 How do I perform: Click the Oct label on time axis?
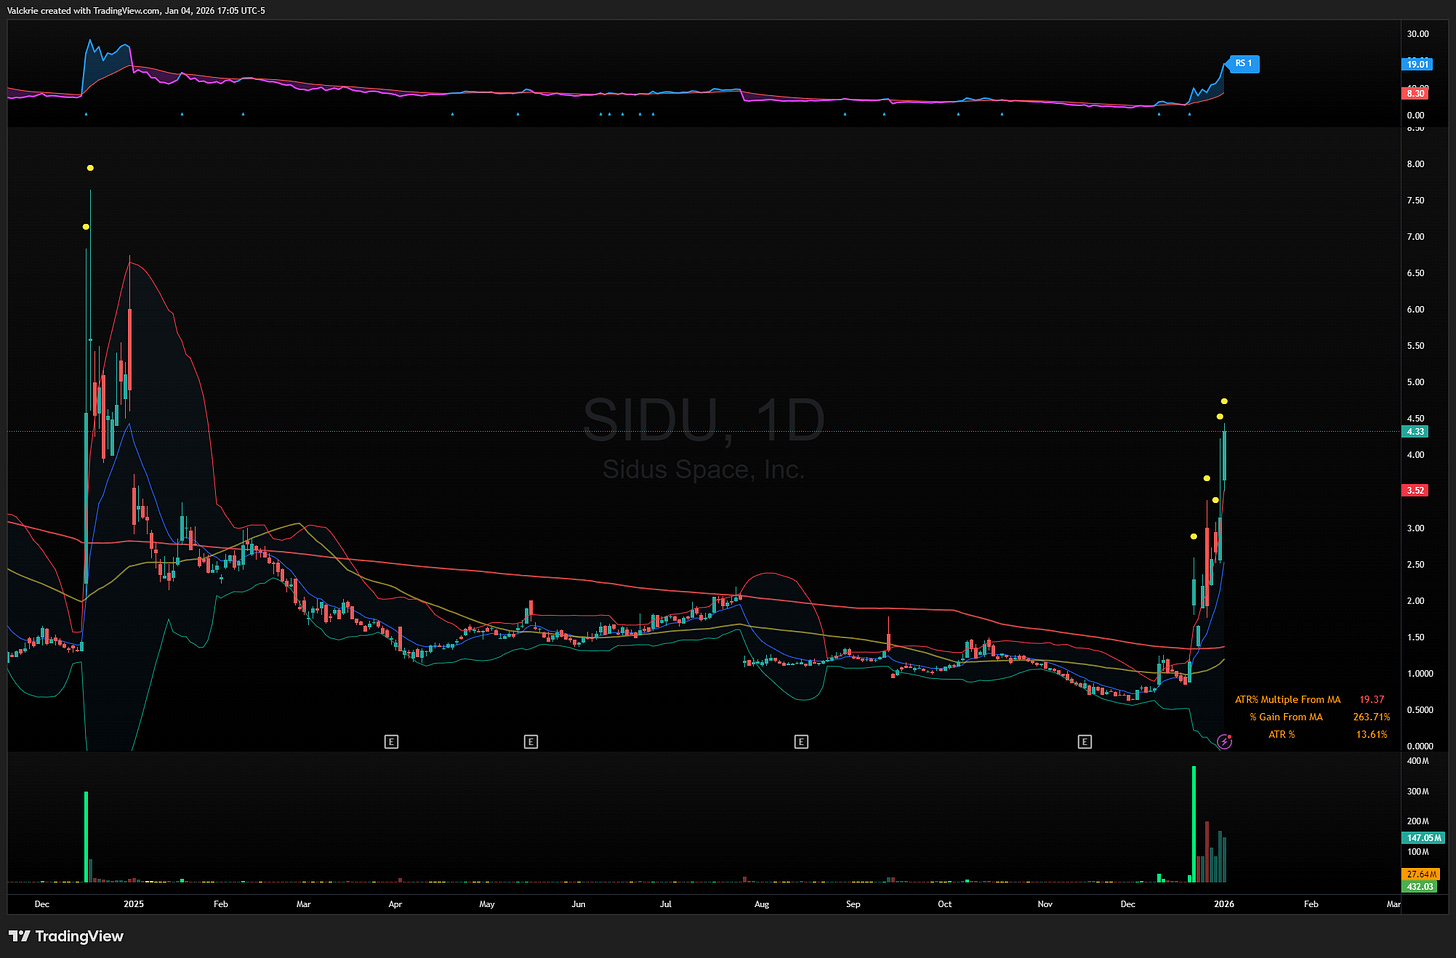[x=945, y=904]
